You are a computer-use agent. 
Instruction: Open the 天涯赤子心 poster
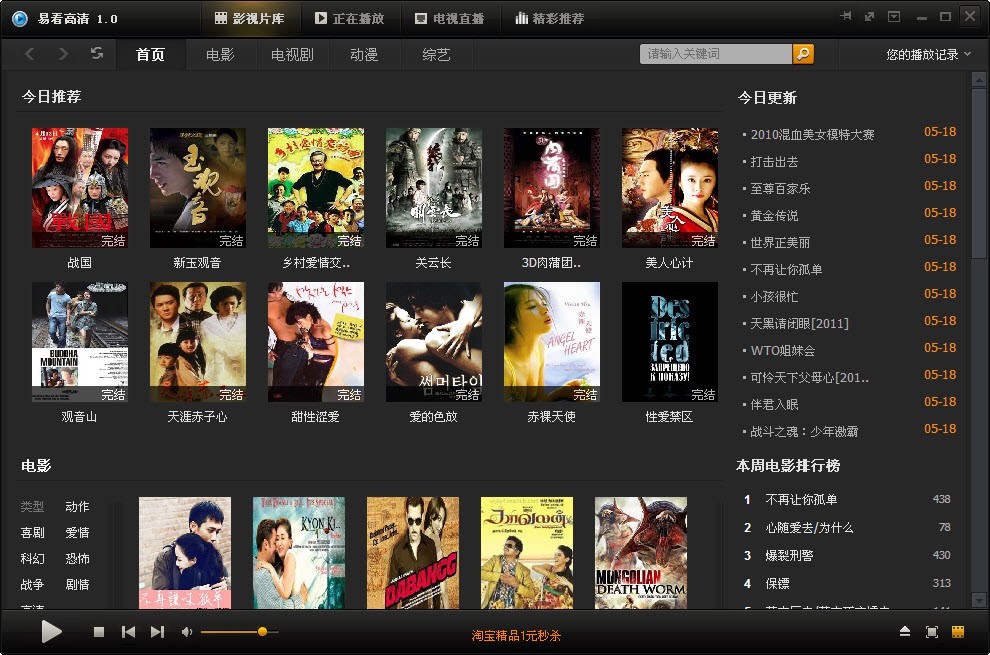click(x=198, y=342)
